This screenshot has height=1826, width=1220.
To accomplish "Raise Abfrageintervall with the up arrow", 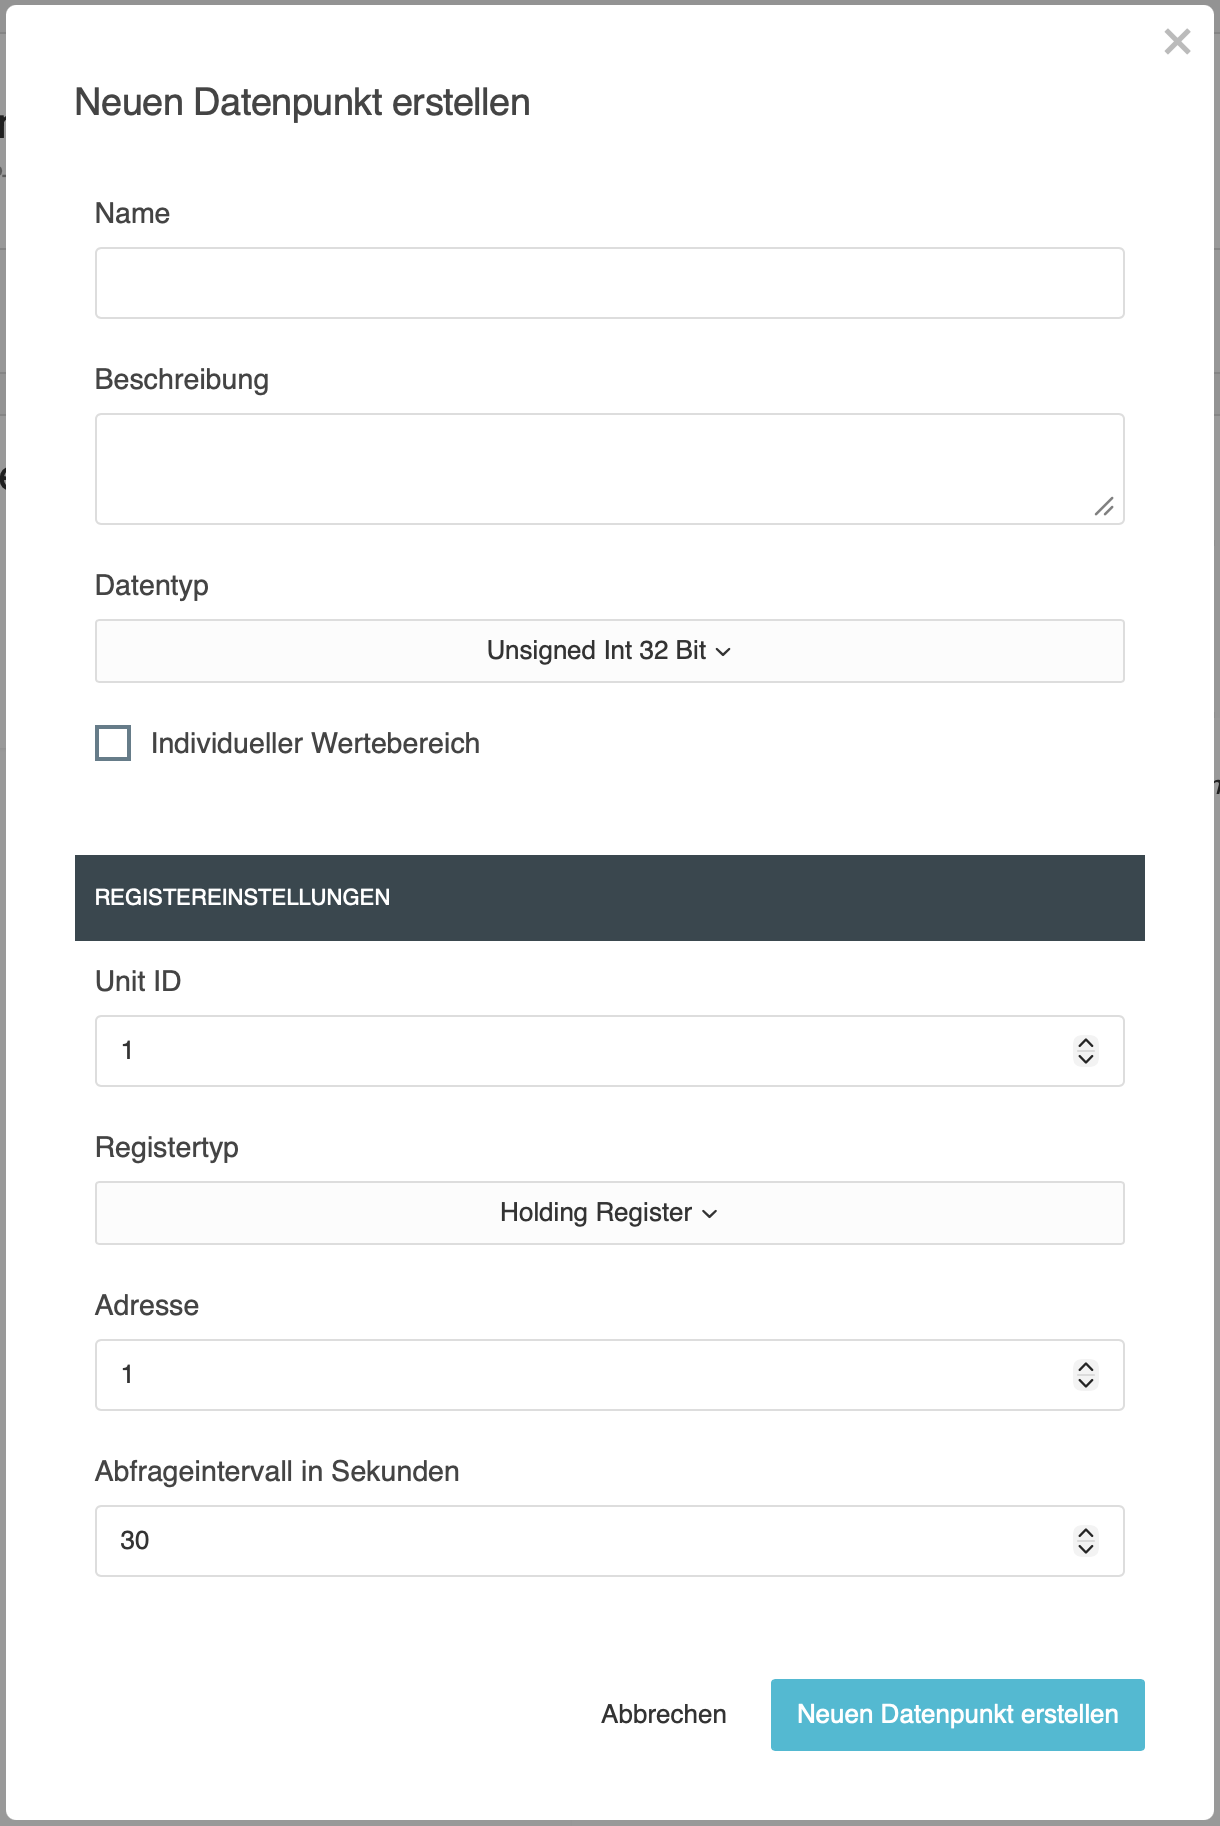I will click(1086, 1533).
